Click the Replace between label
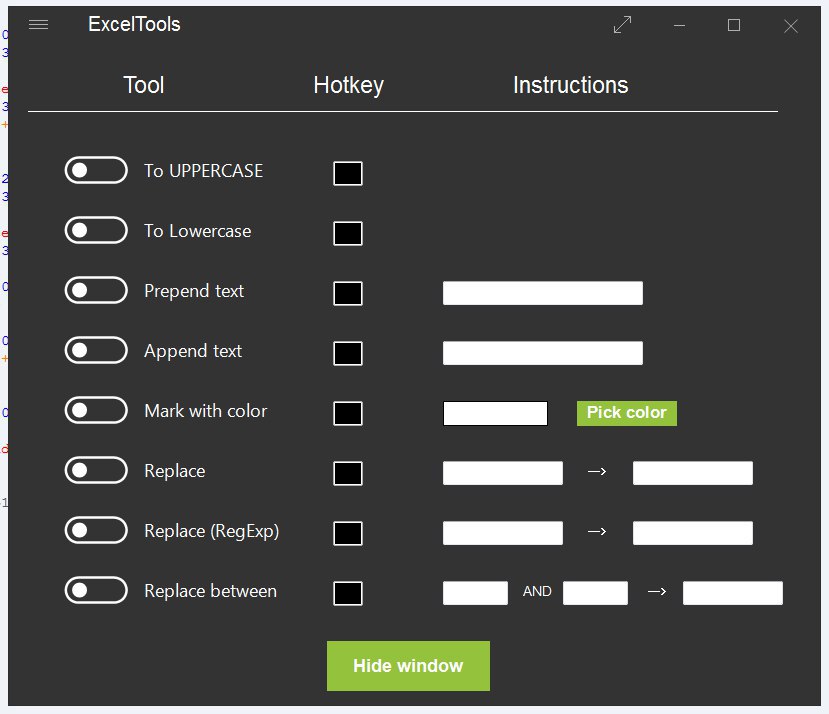829x714 pixels. click(210, 591)
